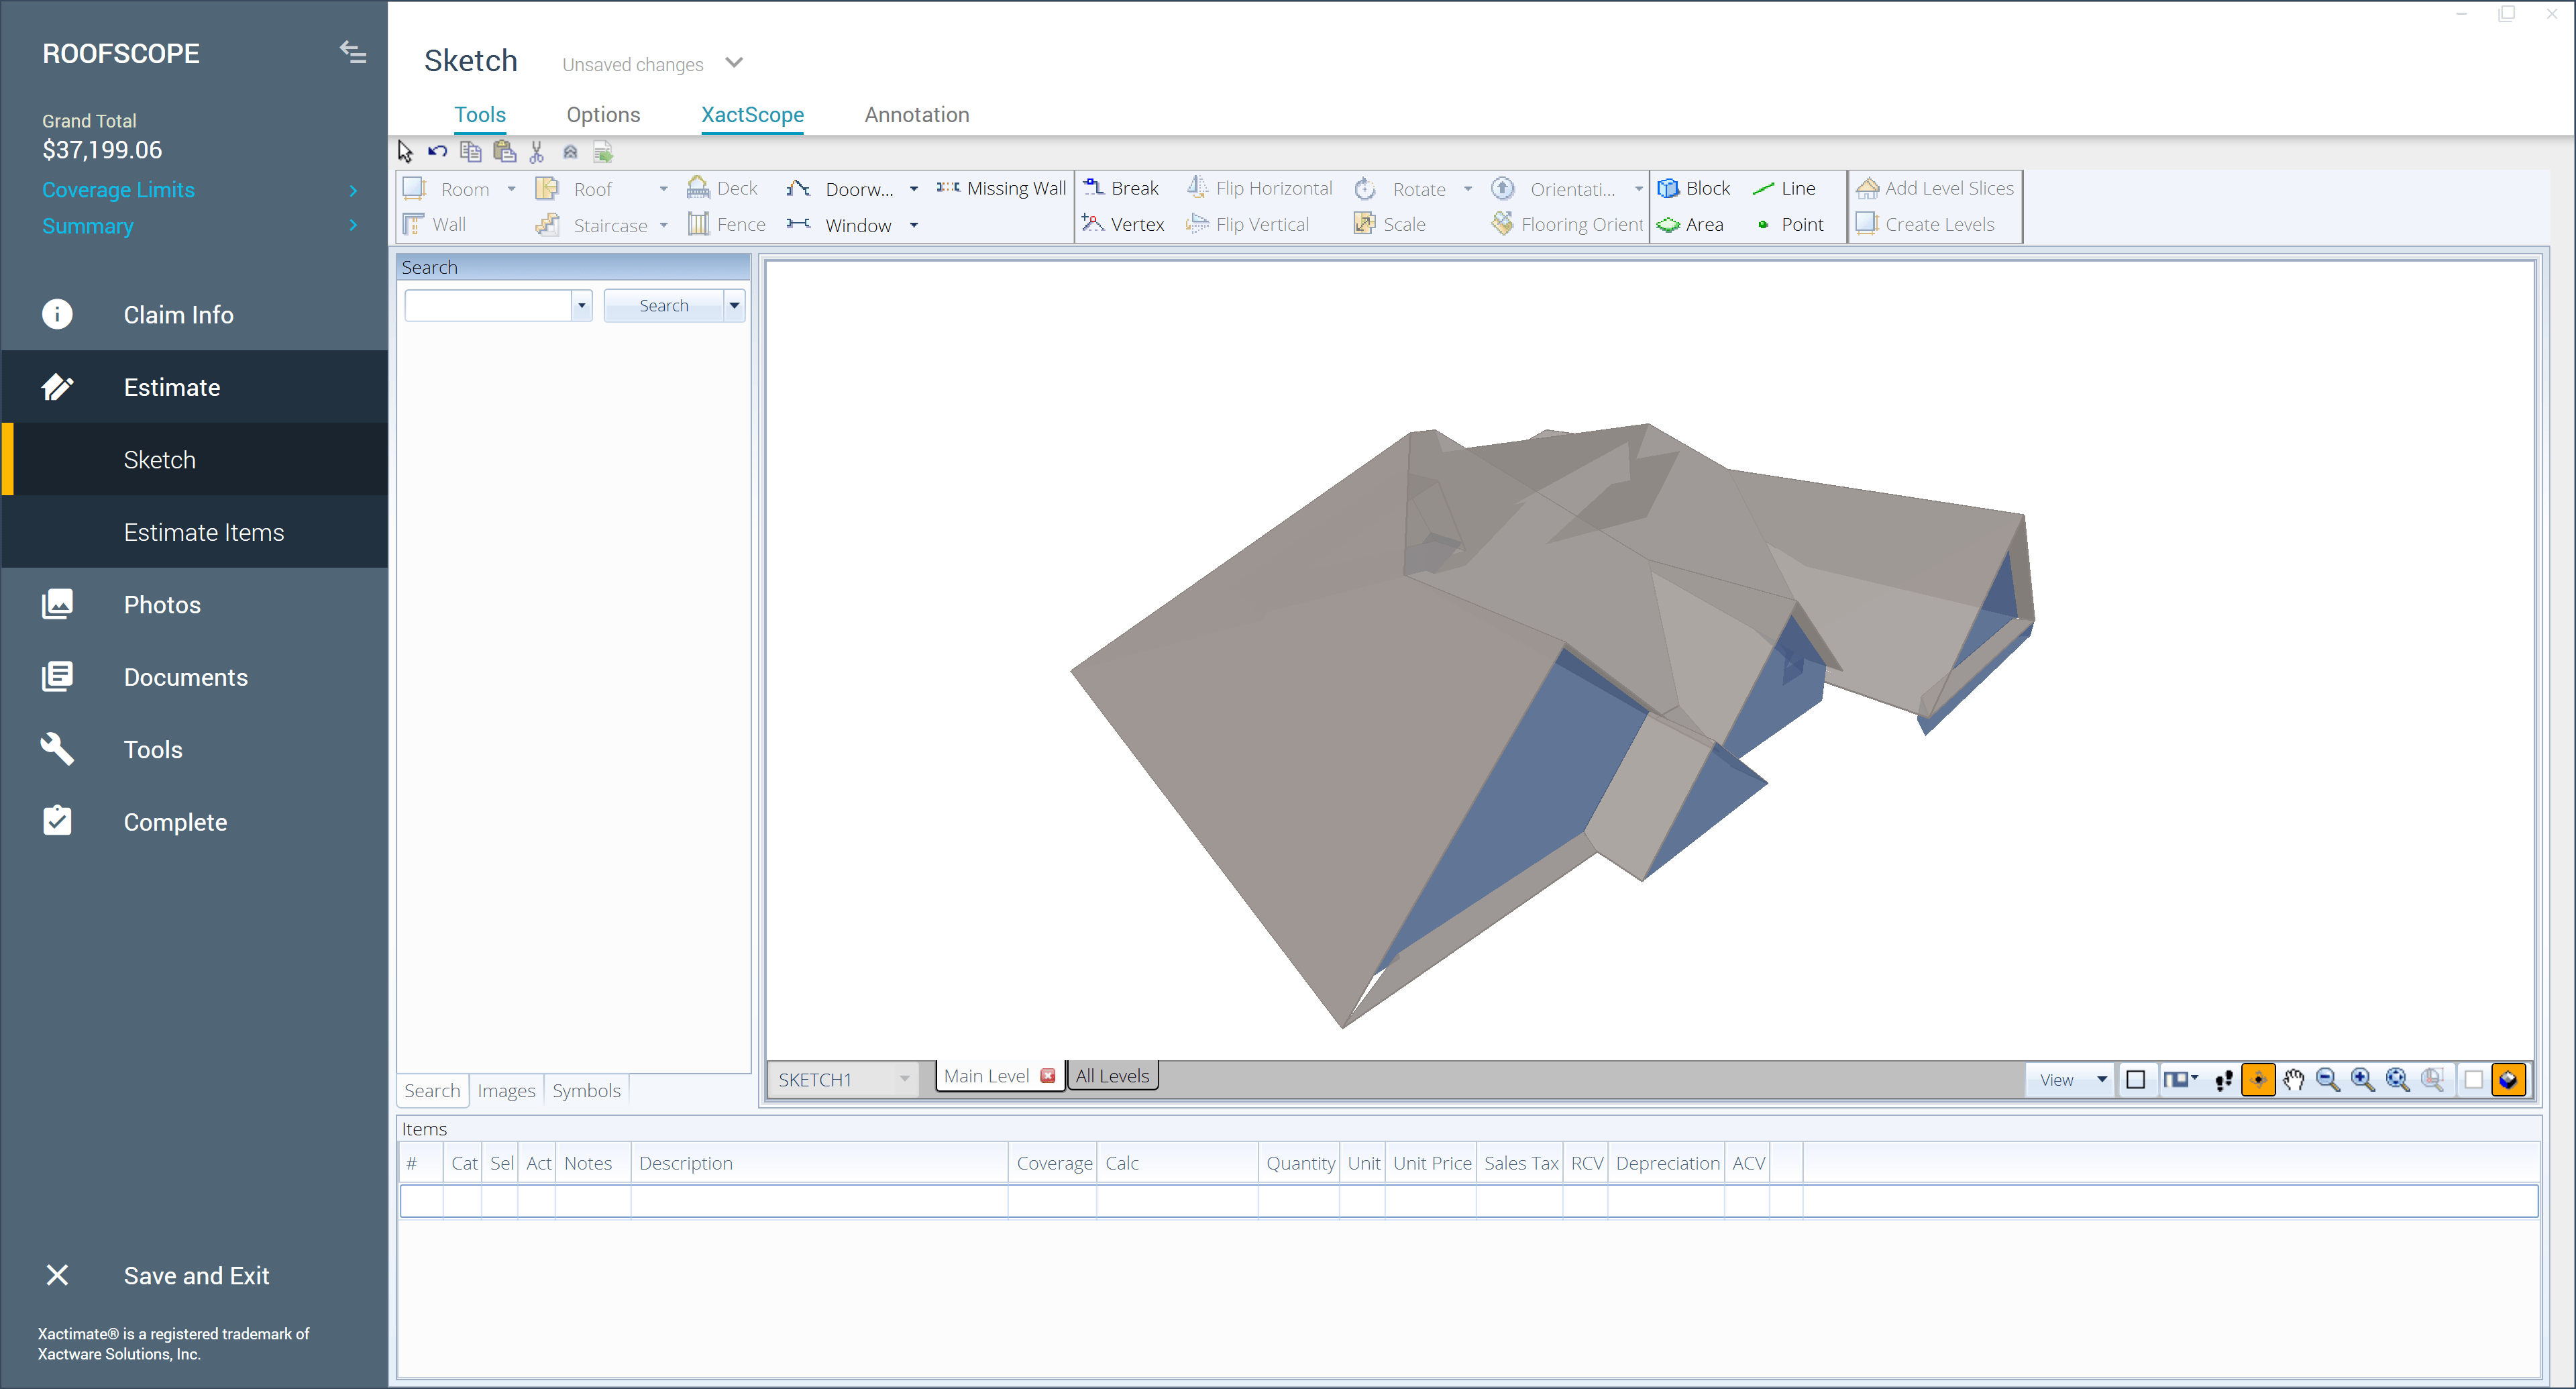The width and height of the screenshot is (2576, 1389).
Task: Click the zoom out magnifier icon
Action: (x=2328, y=1080)
